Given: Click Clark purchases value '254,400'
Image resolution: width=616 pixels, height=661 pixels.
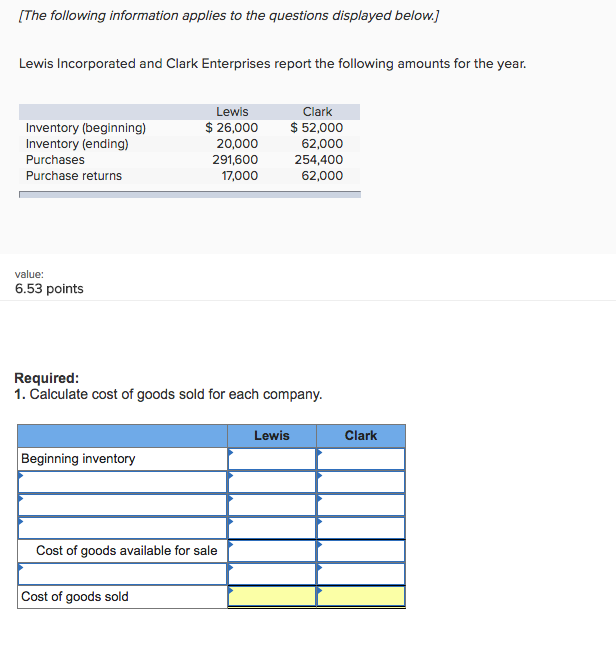Looking at the screenshot, I should tap(319, 160).
